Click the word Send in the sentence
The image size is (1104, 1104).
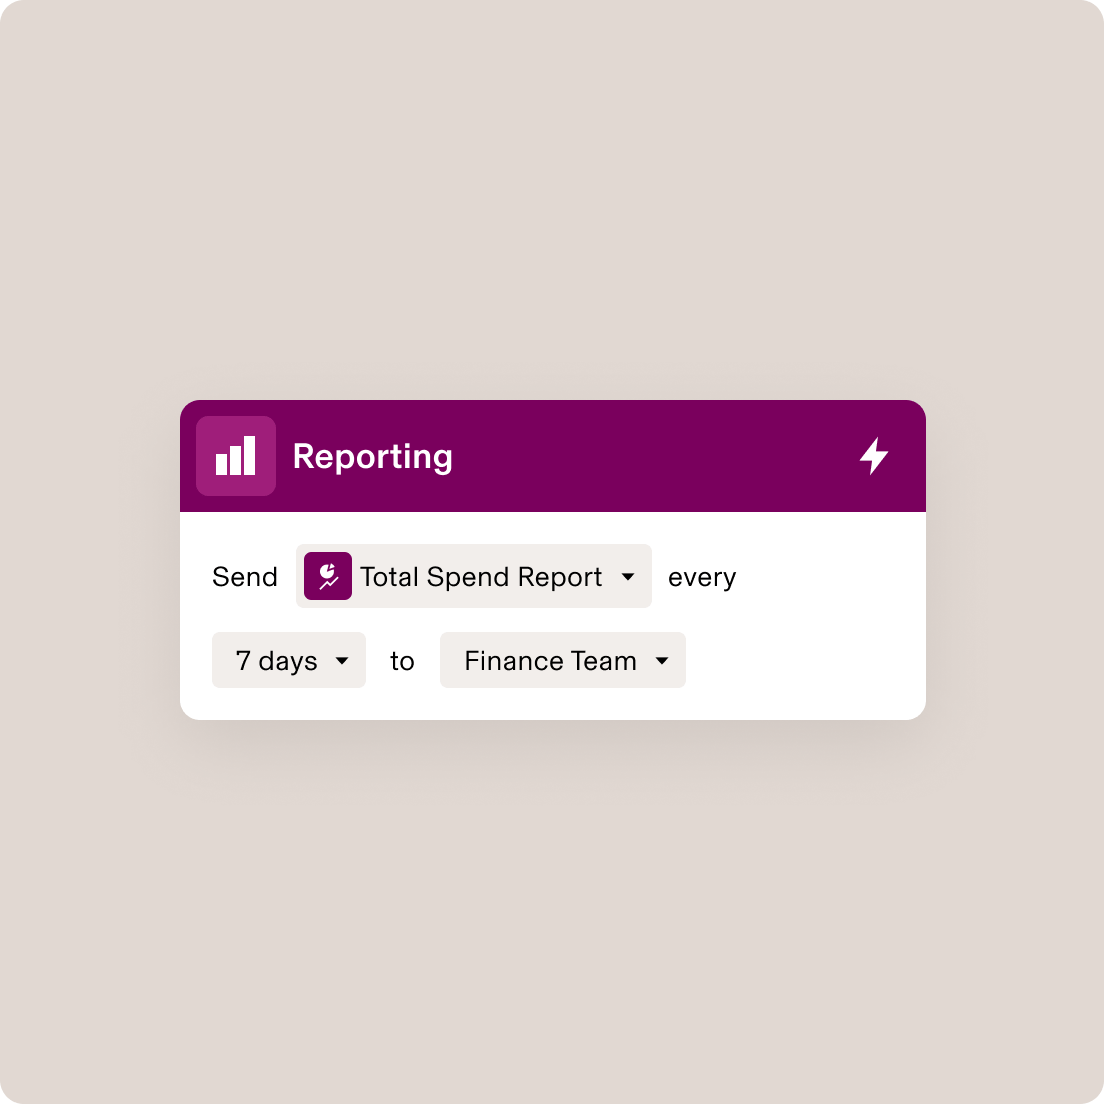(x=245, y=576)
